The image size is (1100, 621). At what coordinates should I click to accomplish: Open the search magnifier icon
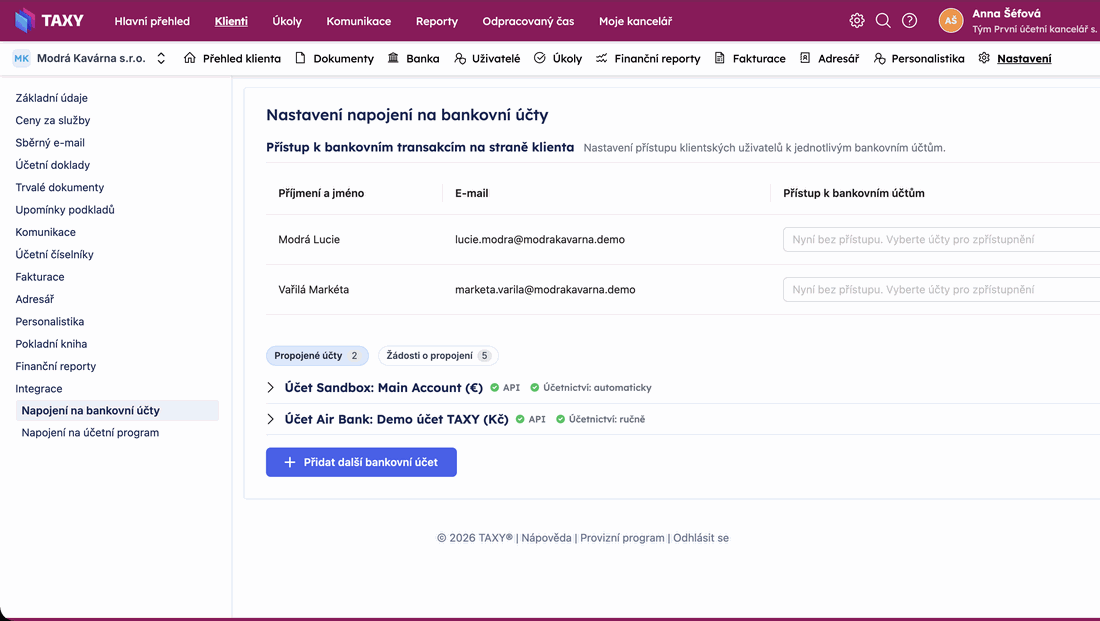883,20
